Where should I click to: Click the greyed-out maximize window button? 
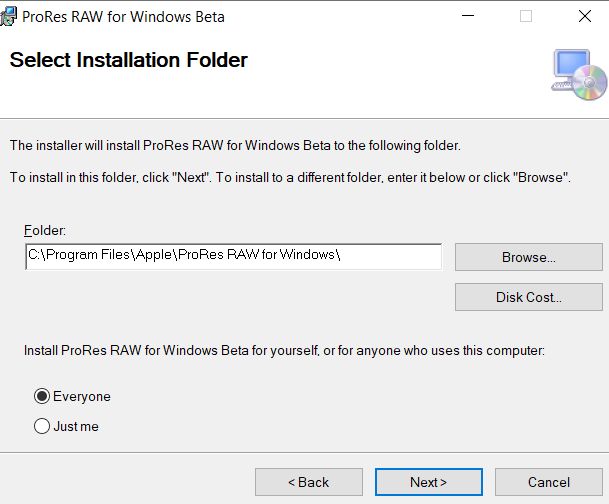click(x=526, y=16)
